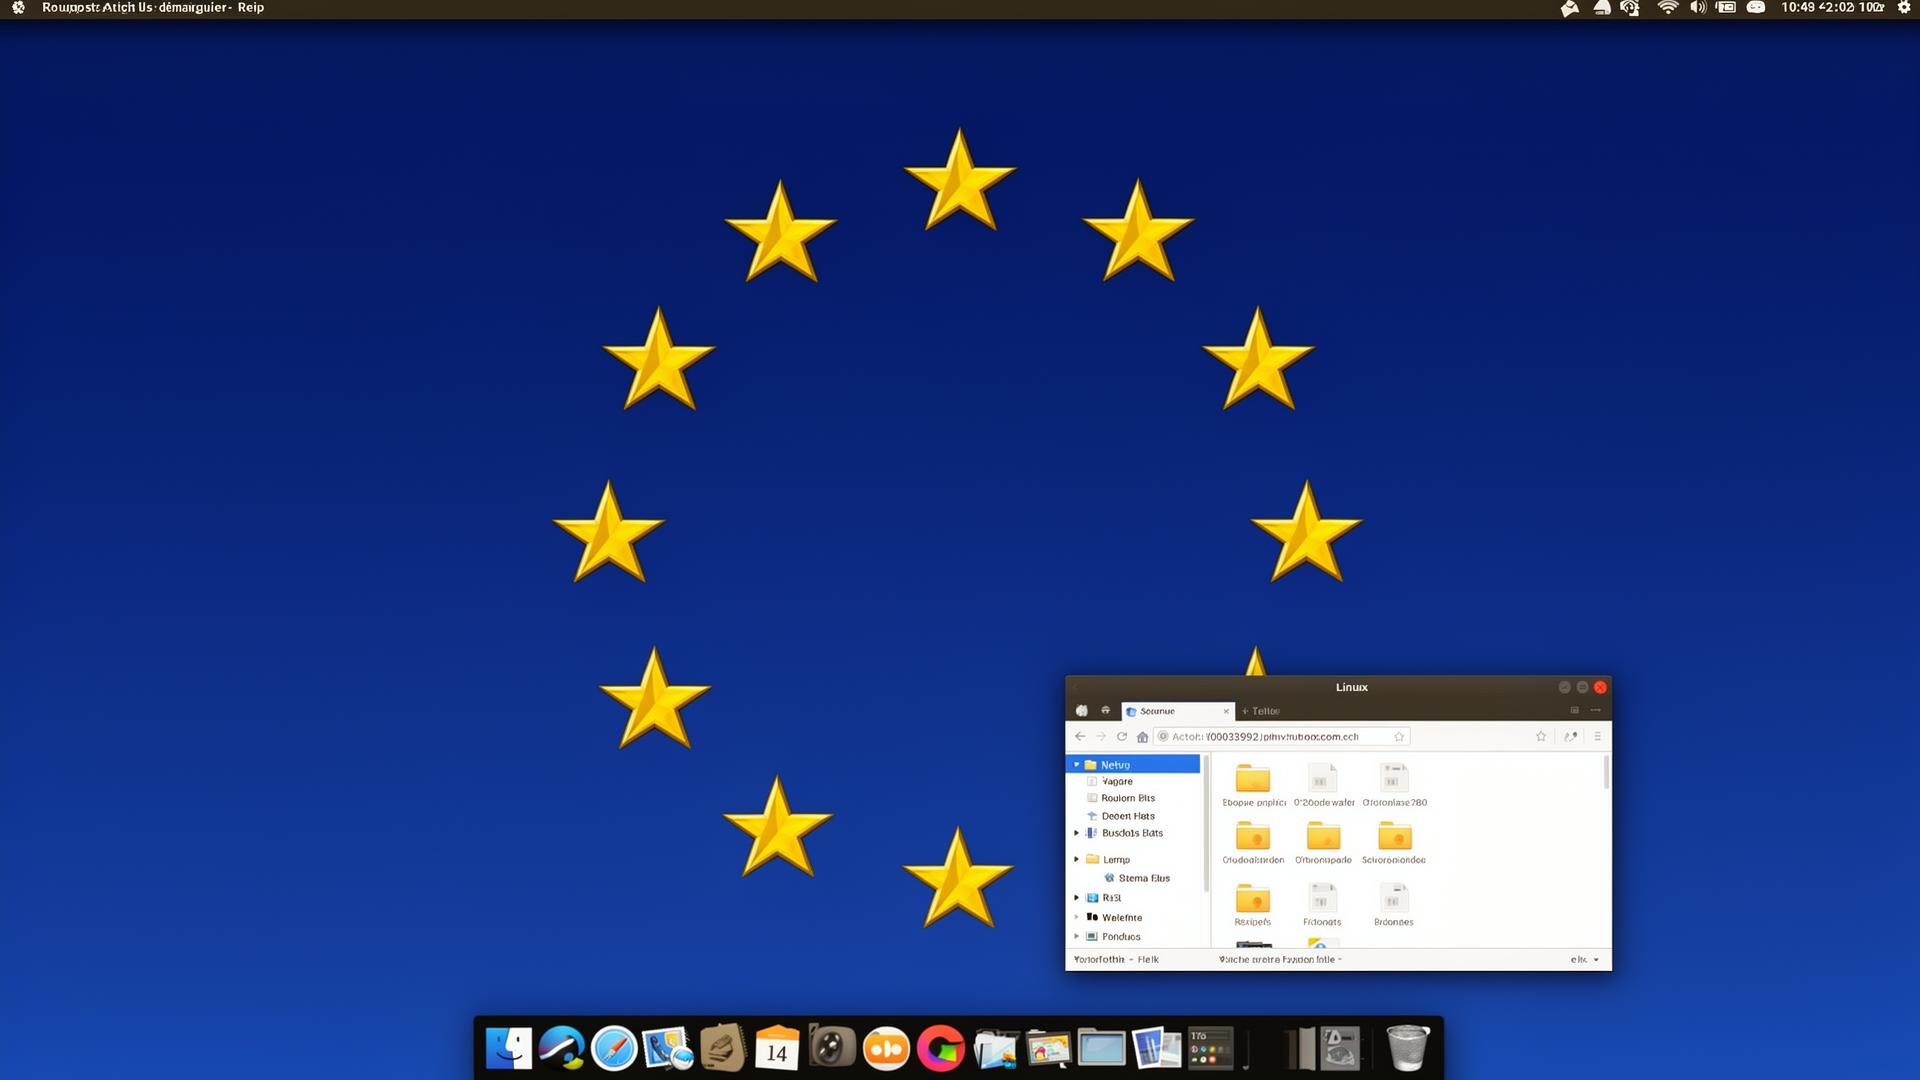The height and width of the screenshot is (1080, 1920).
Task: Go forward in the Linux window
Action: pos(1101,737)
